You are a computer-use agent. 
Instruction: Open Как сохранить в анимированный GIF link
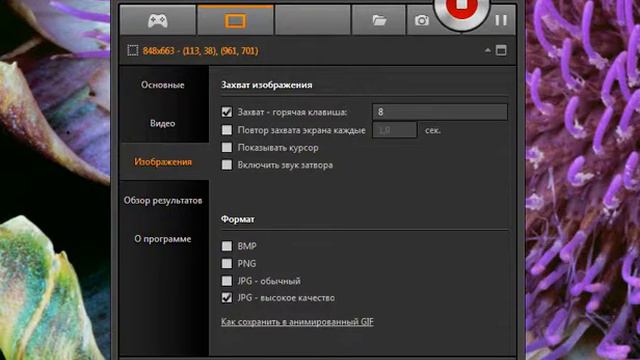(297, 322)
